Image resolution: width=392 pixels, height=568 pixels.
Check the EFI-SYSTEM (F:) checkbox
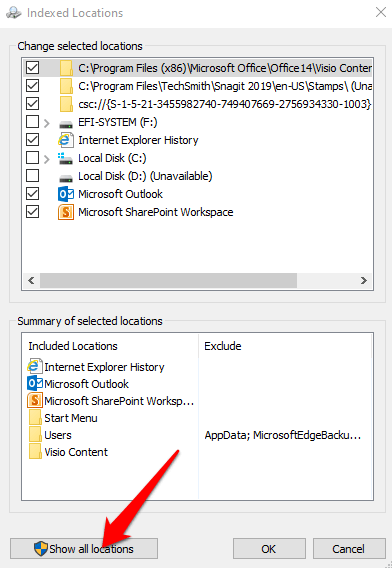(x=33, y=122)
